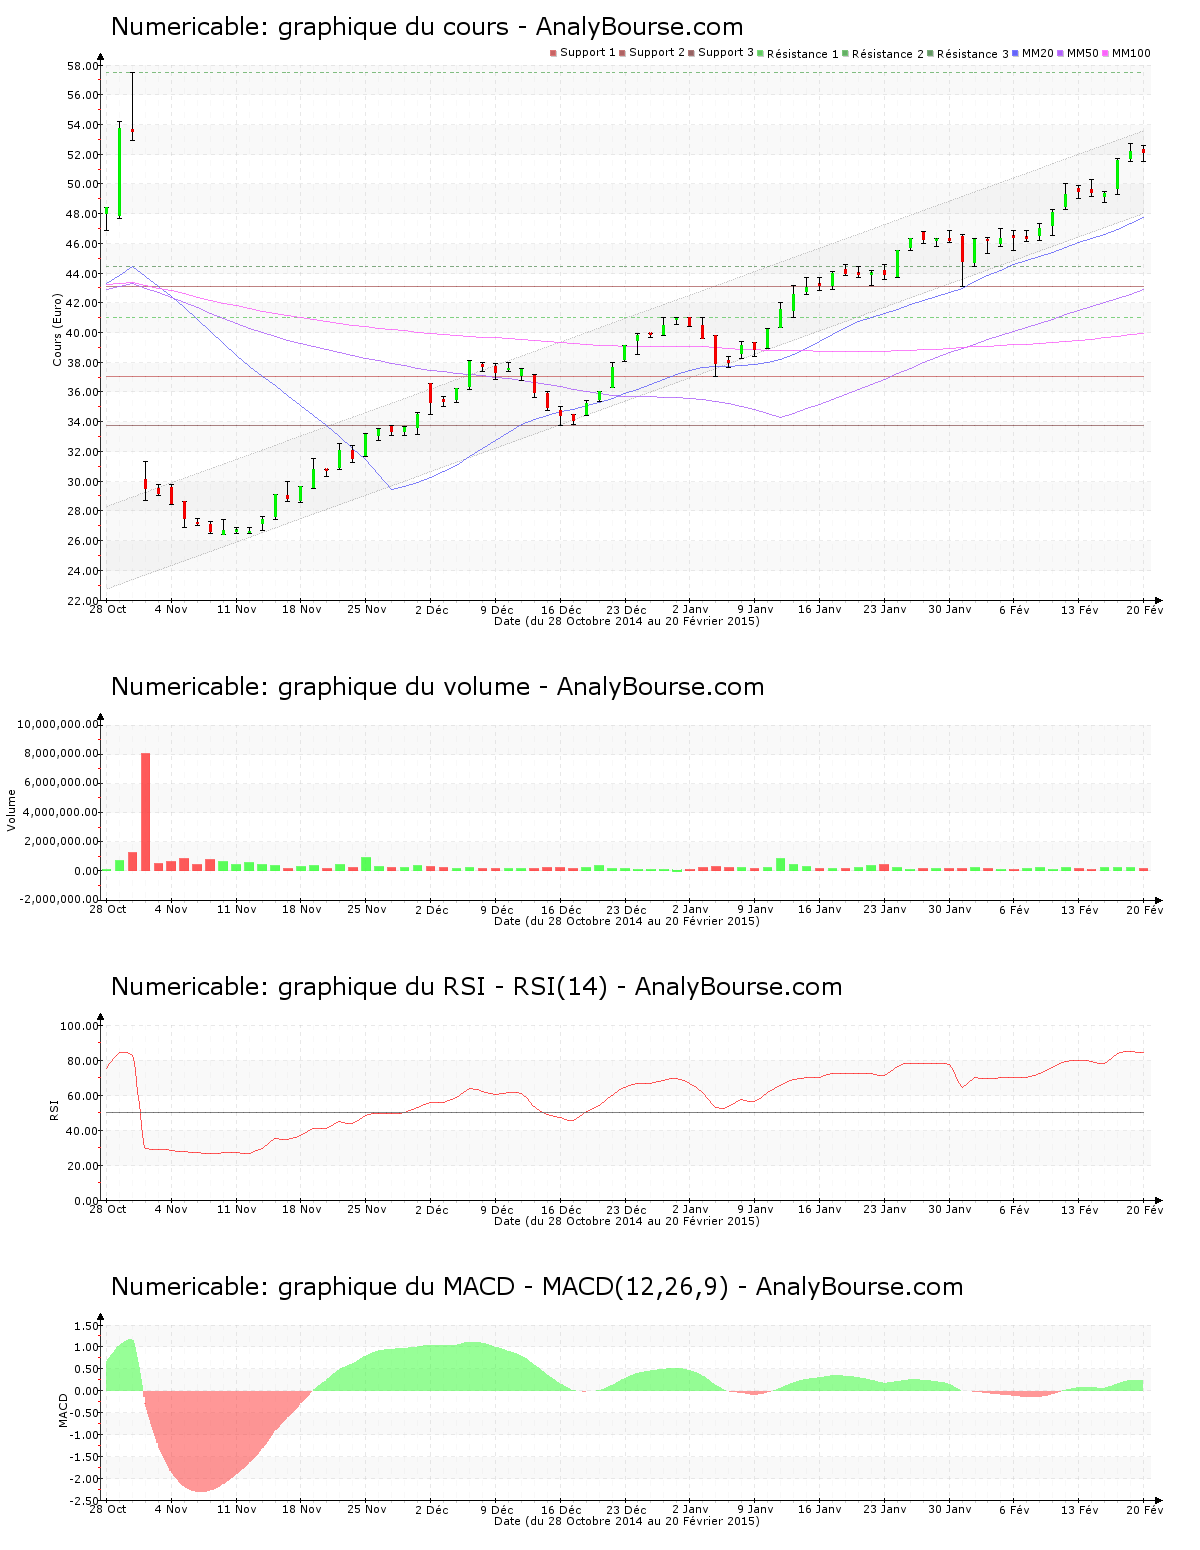Select the 'Résistance 2' legend label
This screenshot has width=1200, height=1550.
click(888, 54)
